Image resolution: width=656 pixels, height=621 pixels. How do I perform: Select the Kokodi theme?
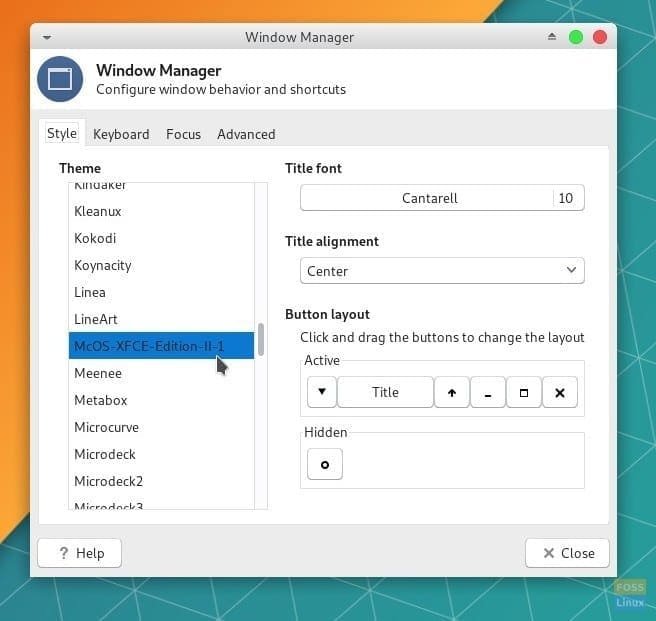coord(161,238)
